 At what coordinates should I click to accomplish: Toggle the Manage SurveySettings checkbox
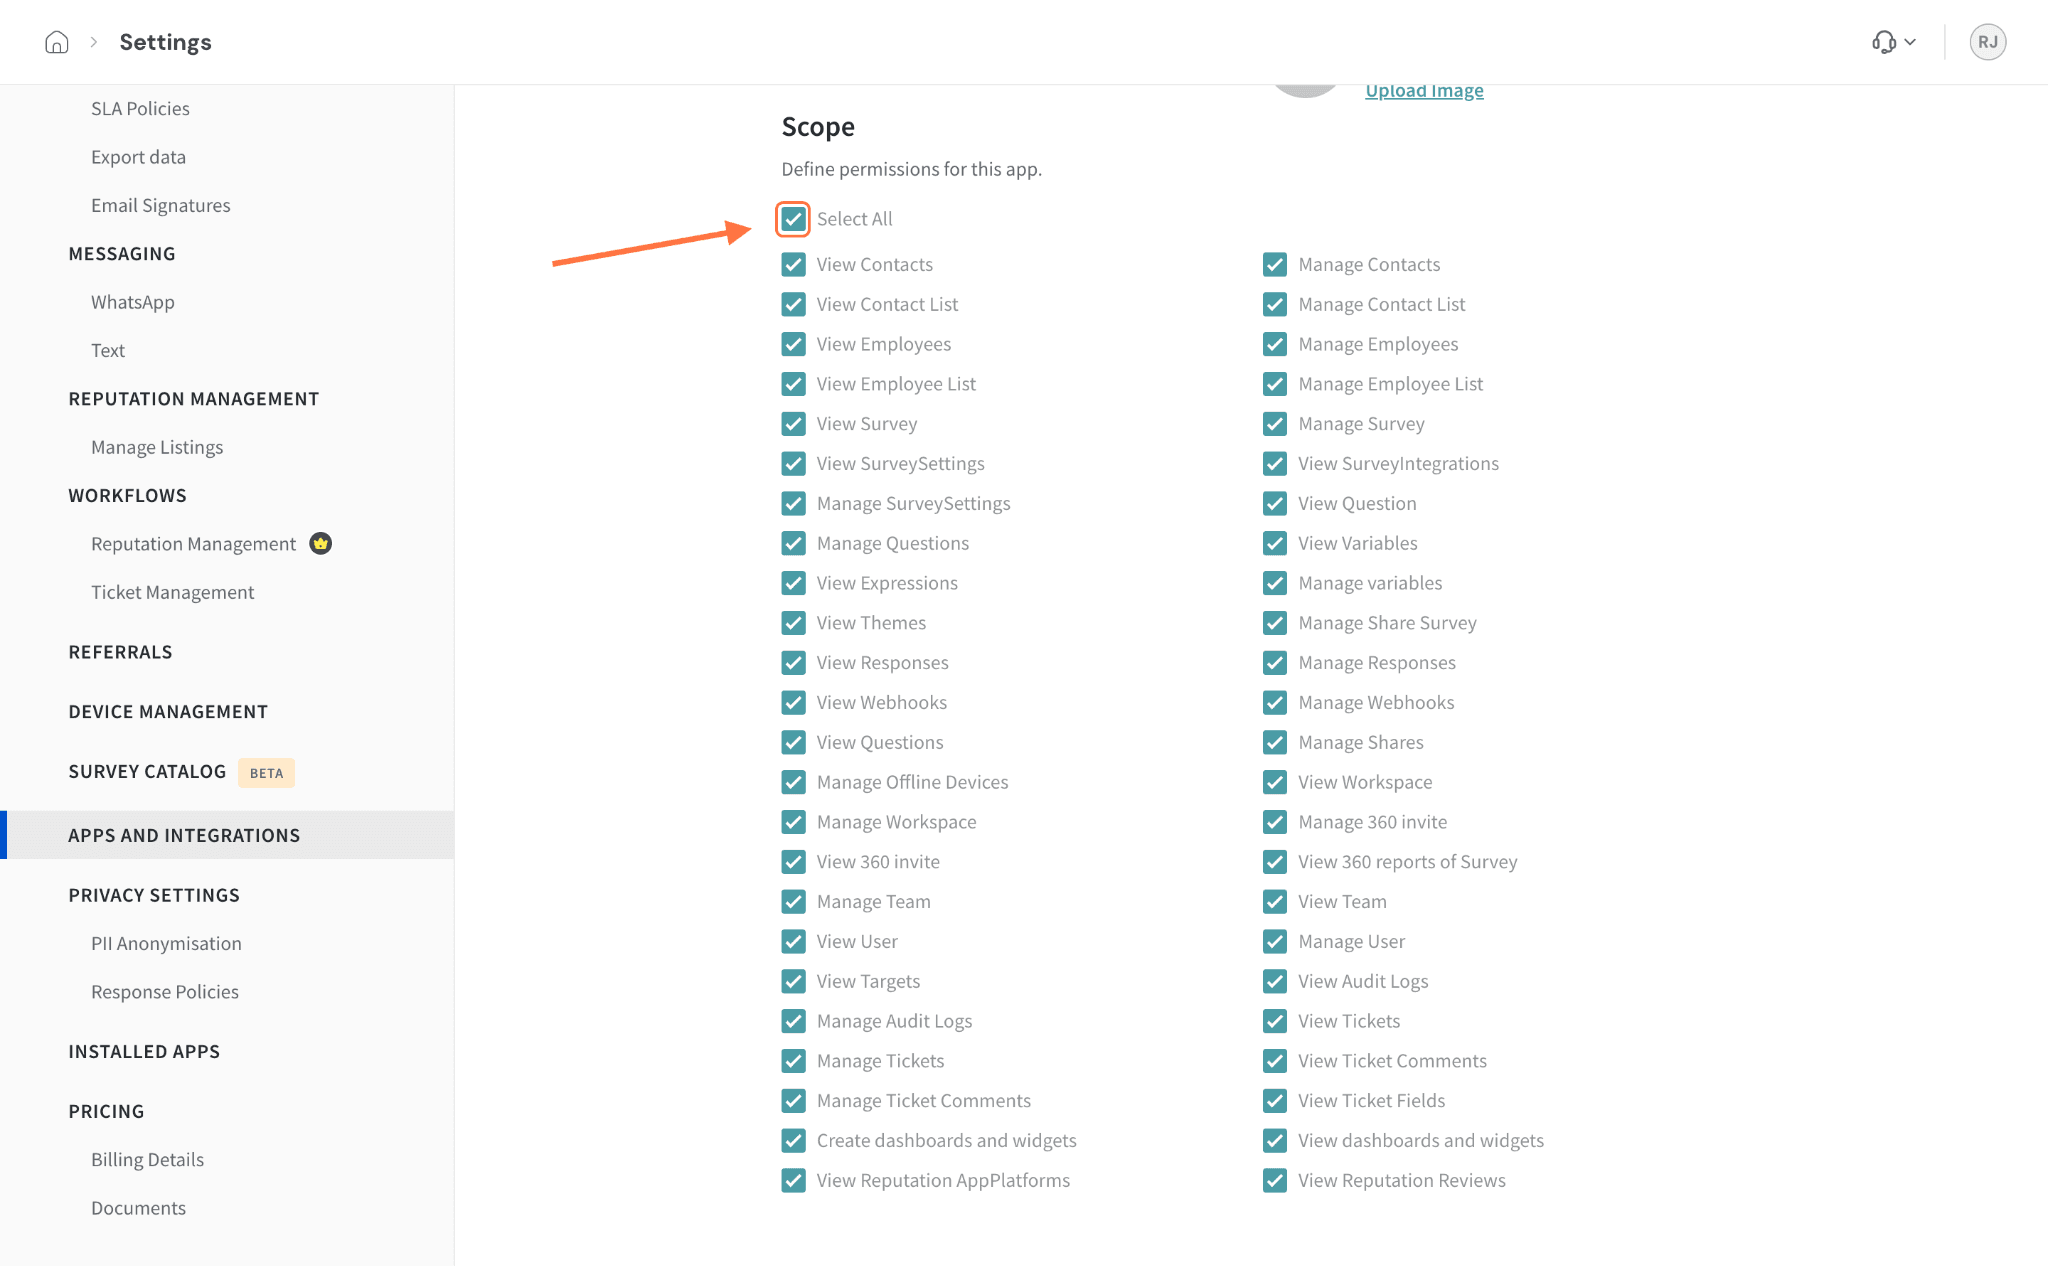pyautogui.click(x=793, y=504)
